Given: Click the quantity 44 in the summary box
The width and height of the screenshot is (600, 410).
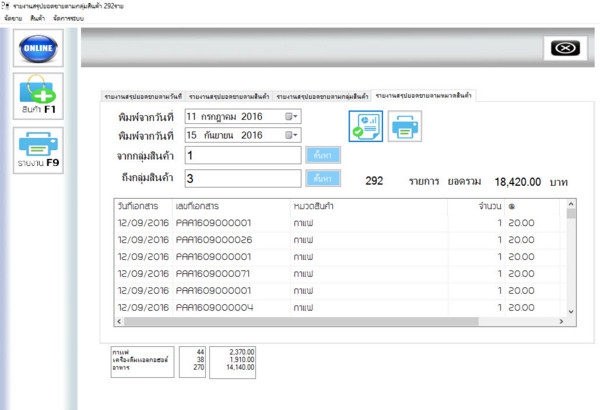Looking at the screenshot, I should click(201, 352).
